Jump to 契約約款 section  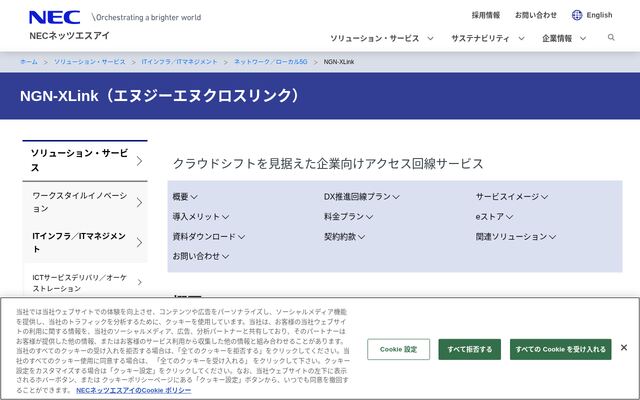[x=344, y=237]
